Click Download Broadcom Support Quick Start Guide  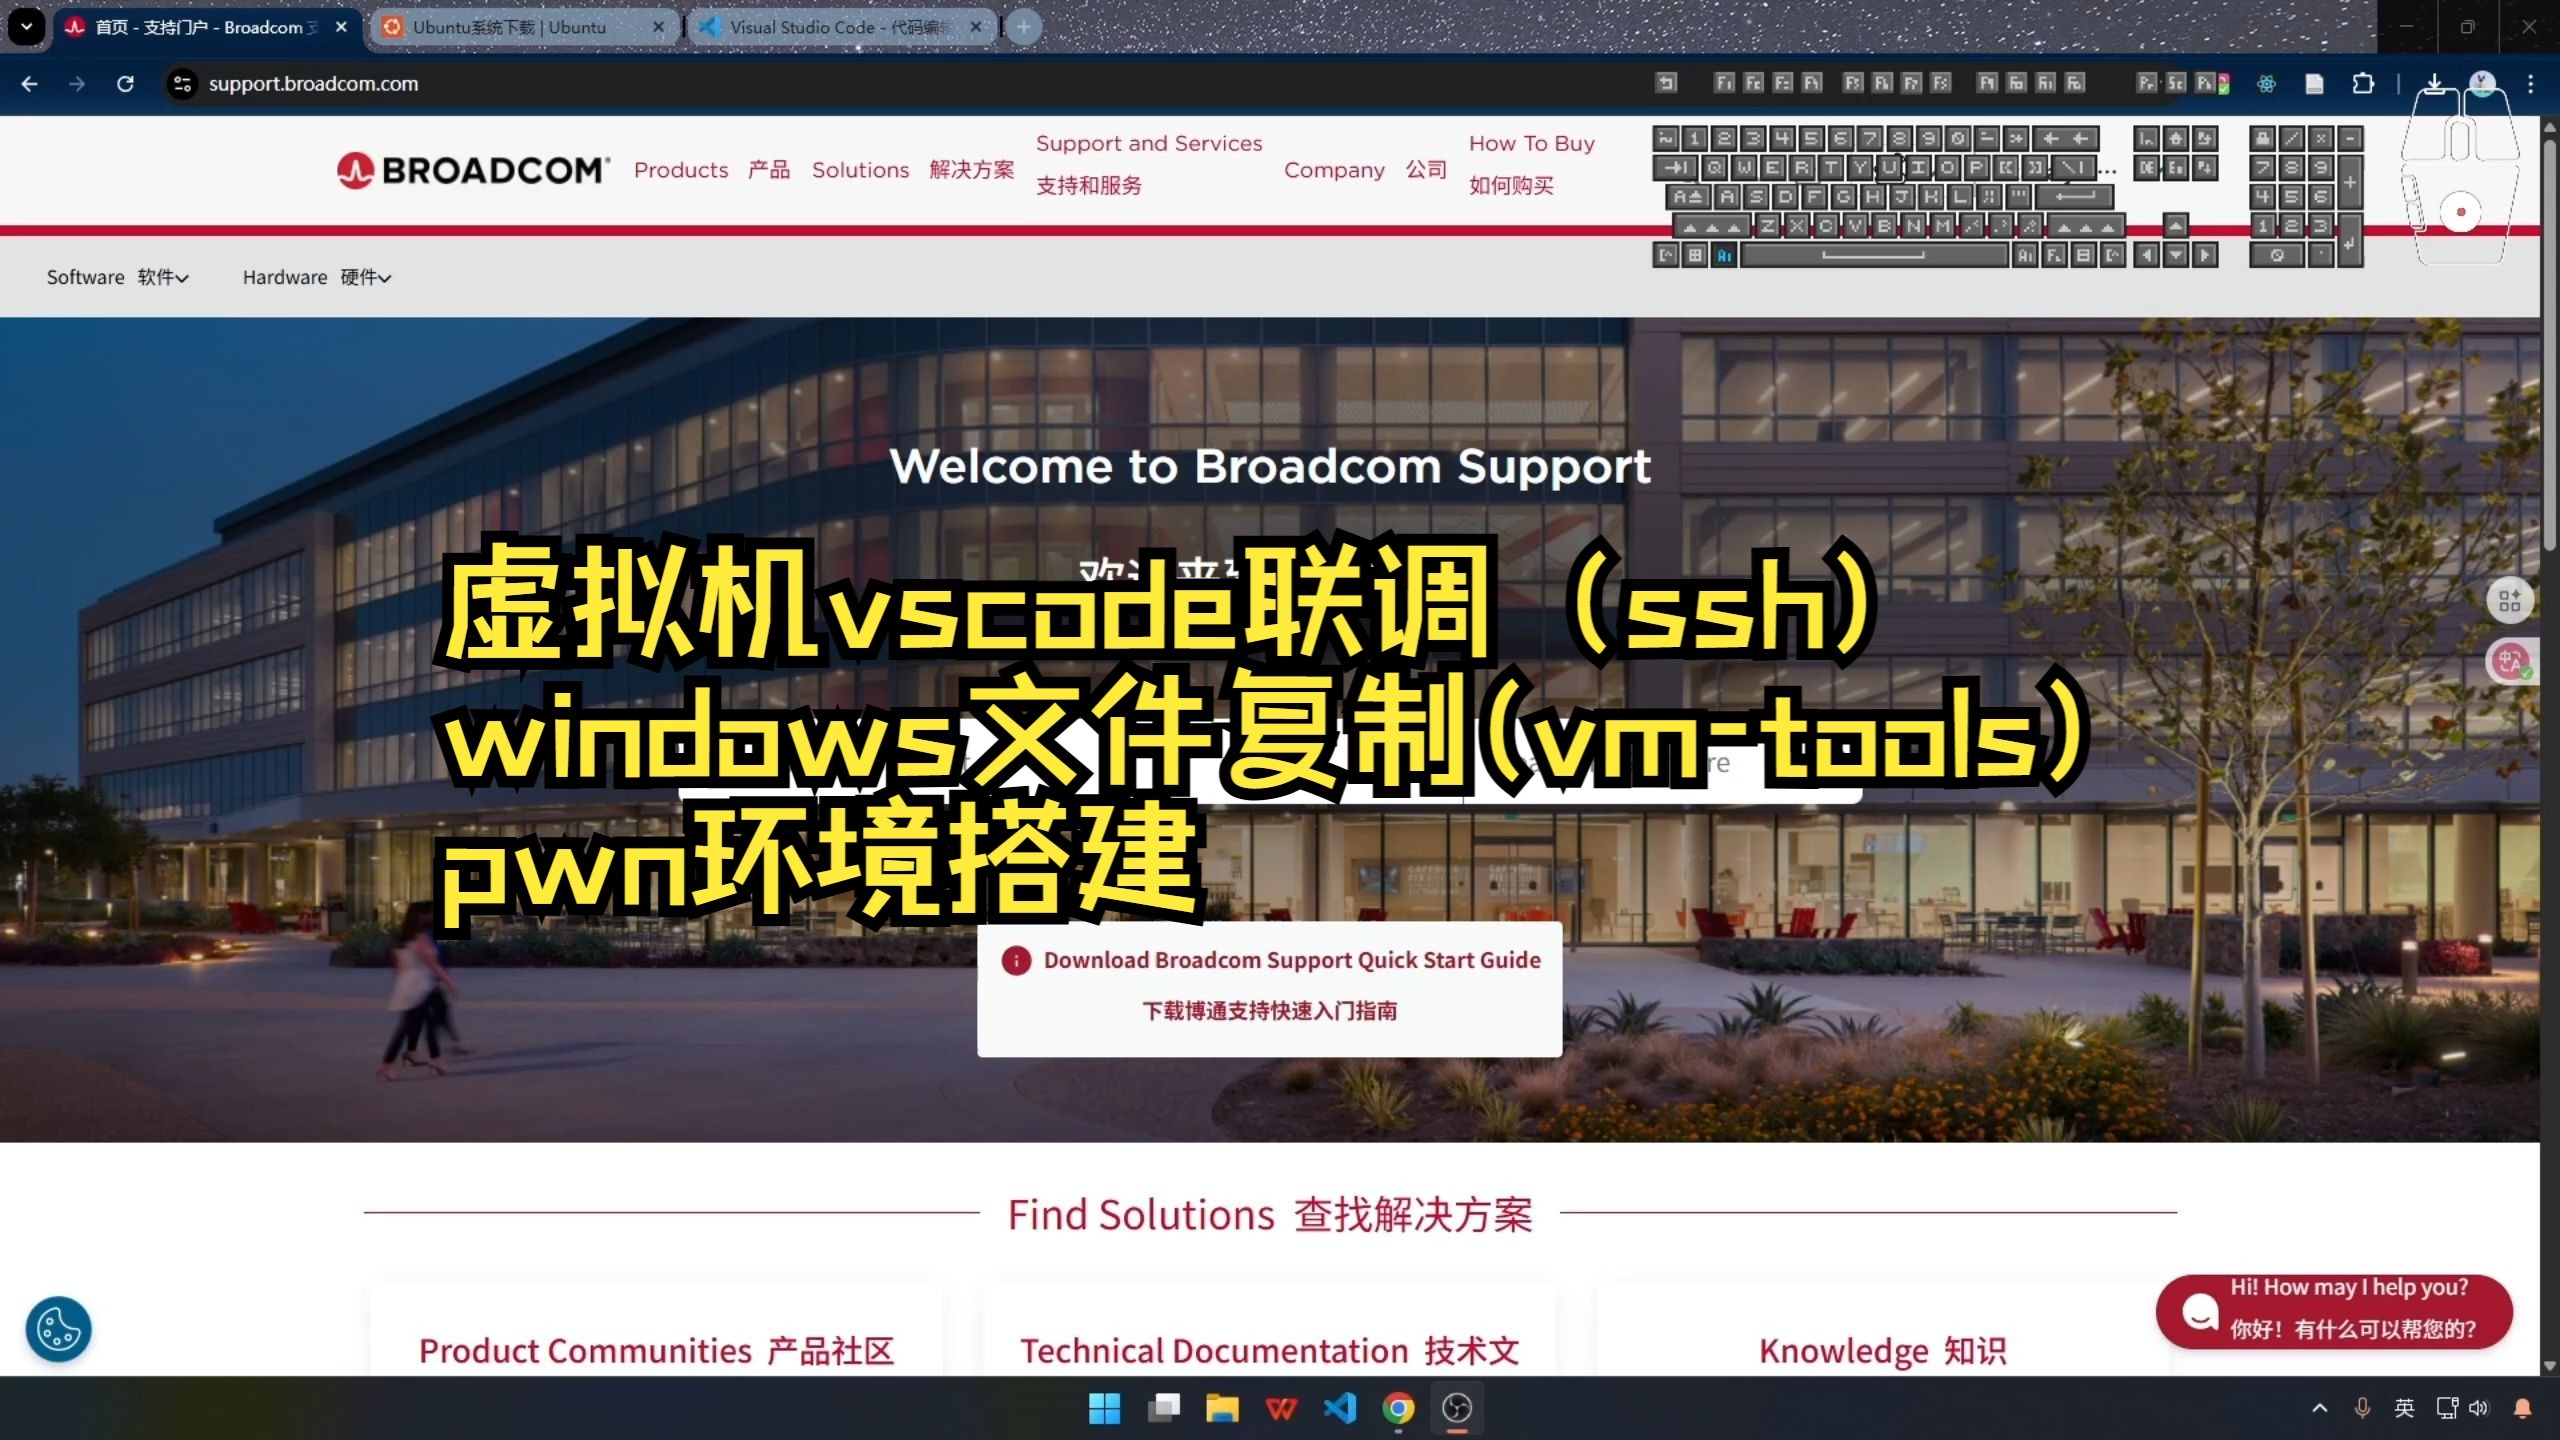click(1268, 960)
